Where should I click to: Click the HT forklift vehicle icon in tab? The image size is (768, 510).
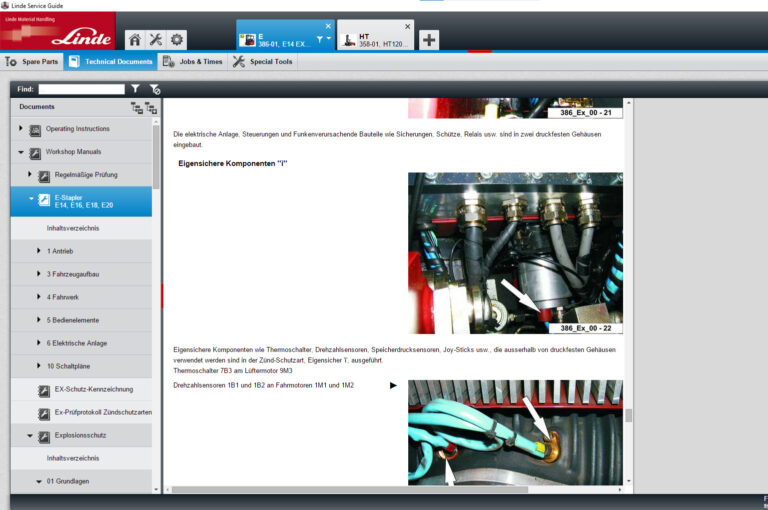349,41
